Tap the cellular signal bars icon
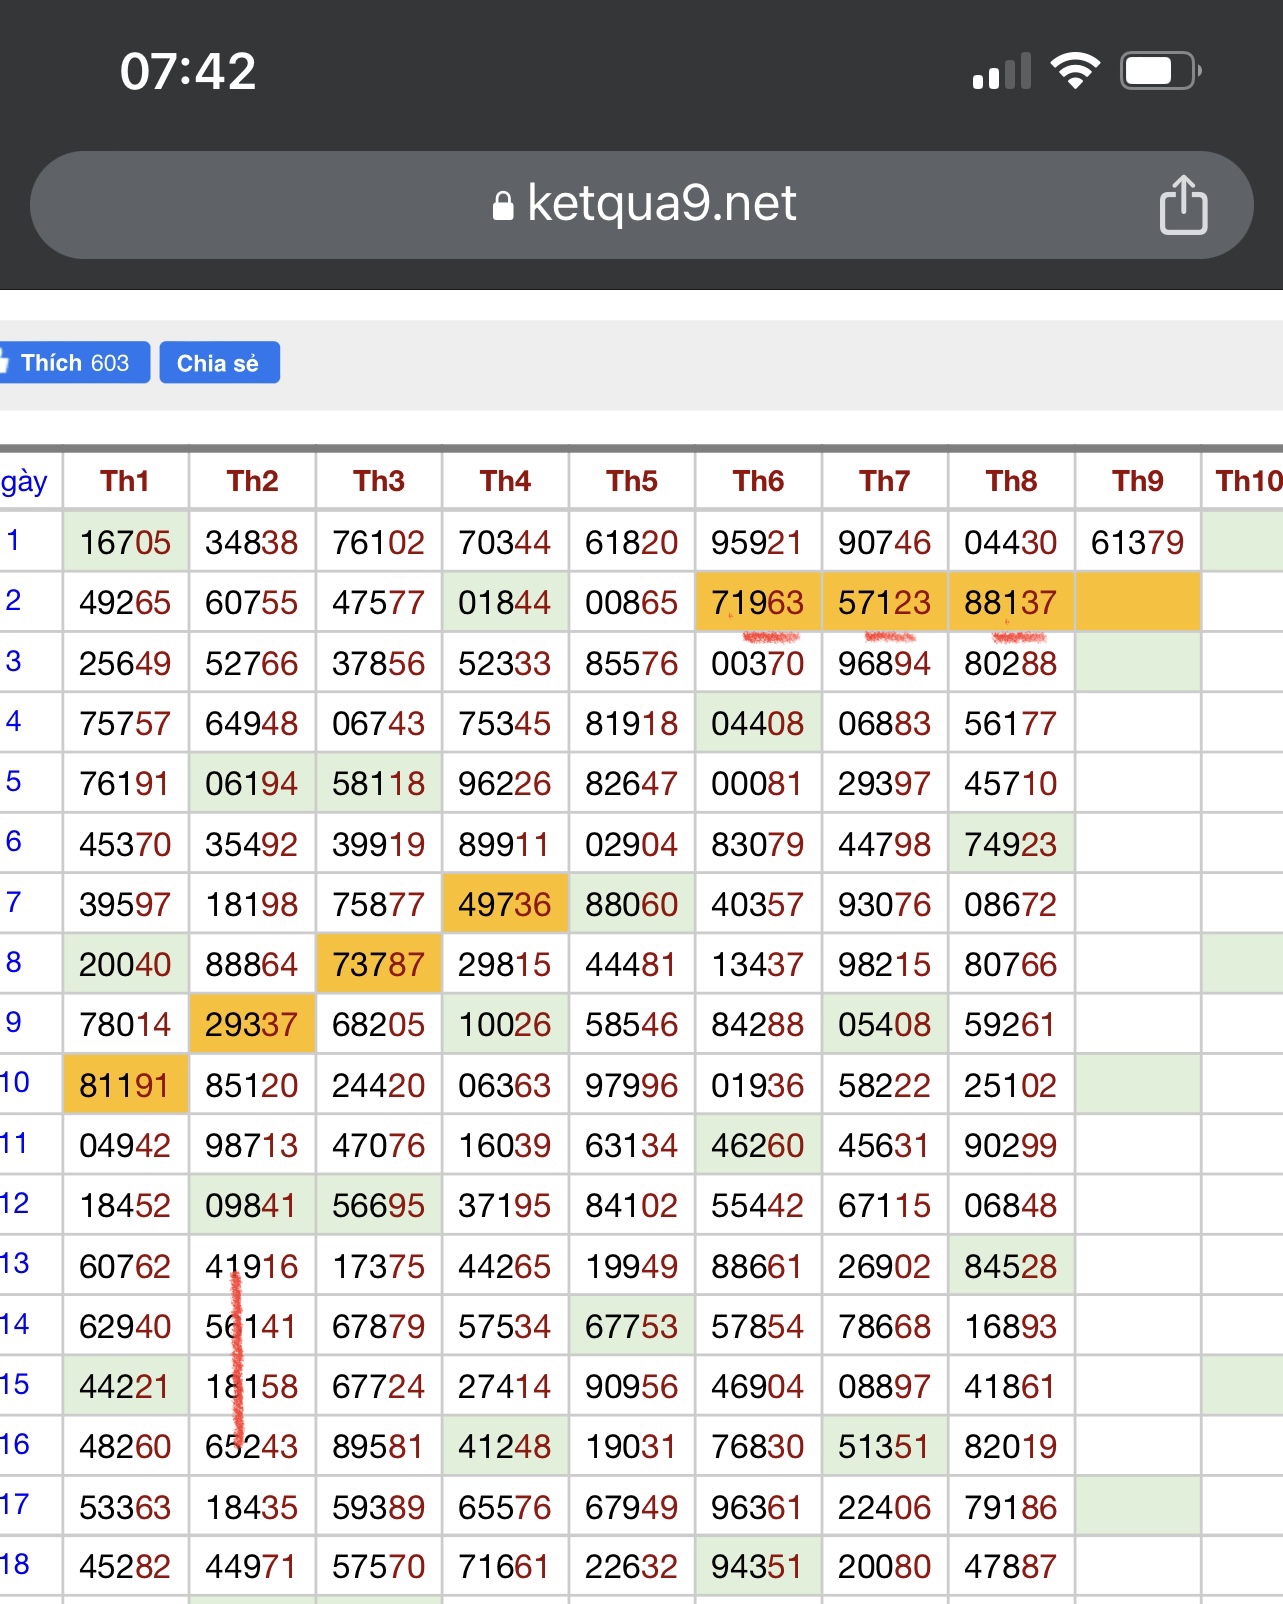 coord(1001,72)
